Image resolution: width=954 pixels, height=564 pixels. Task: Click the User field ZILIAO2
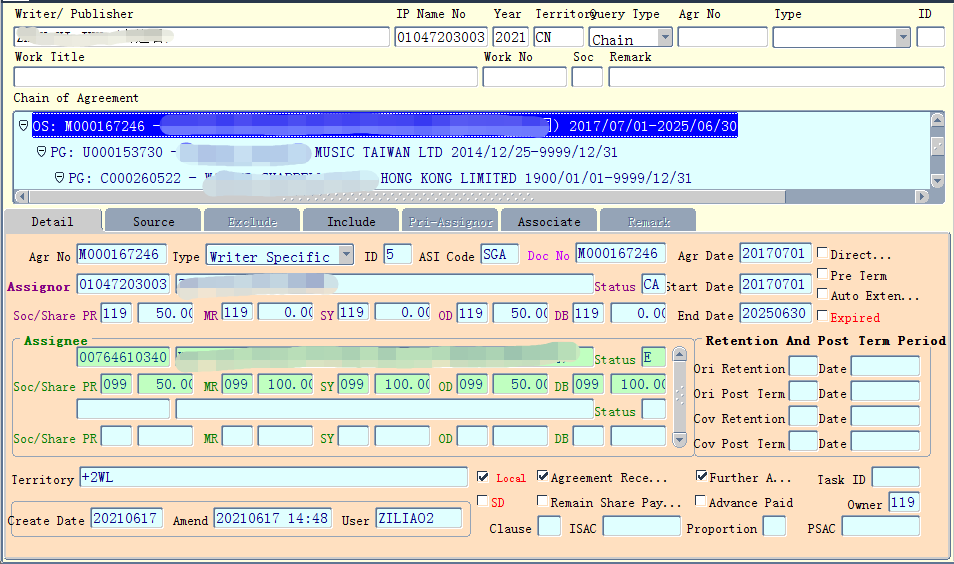419,518
